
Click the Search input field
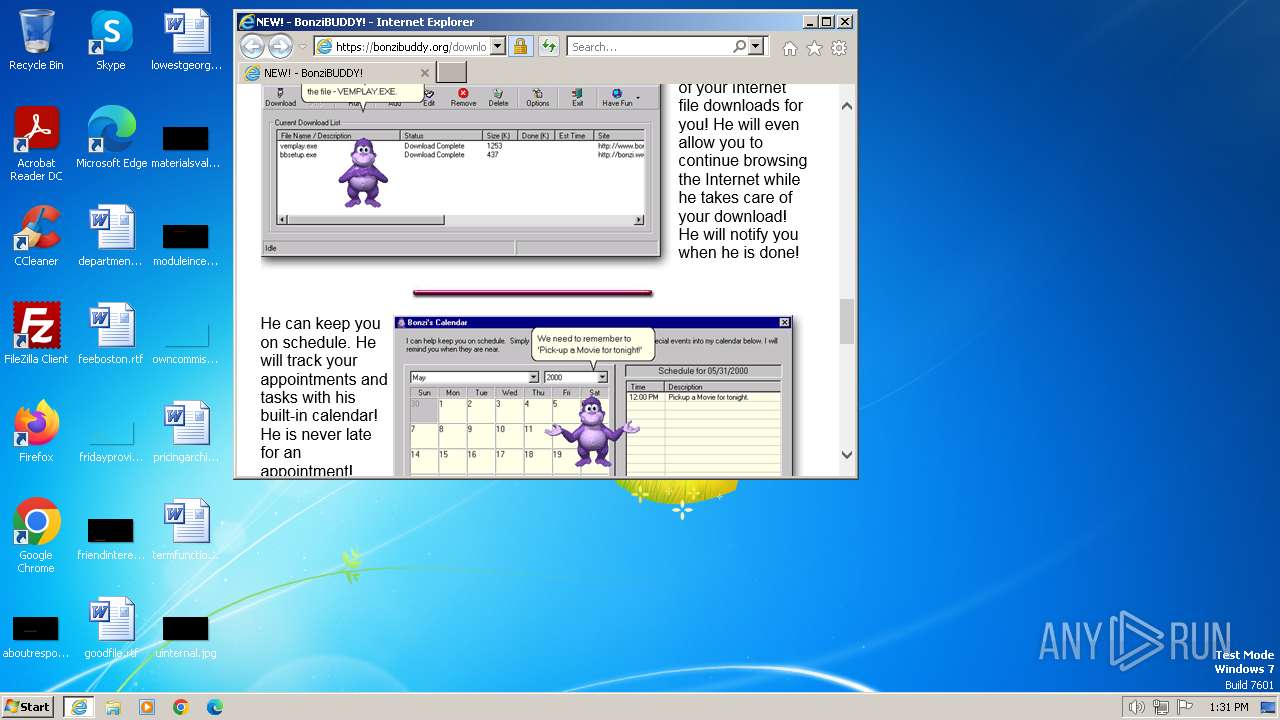(650, 46)
